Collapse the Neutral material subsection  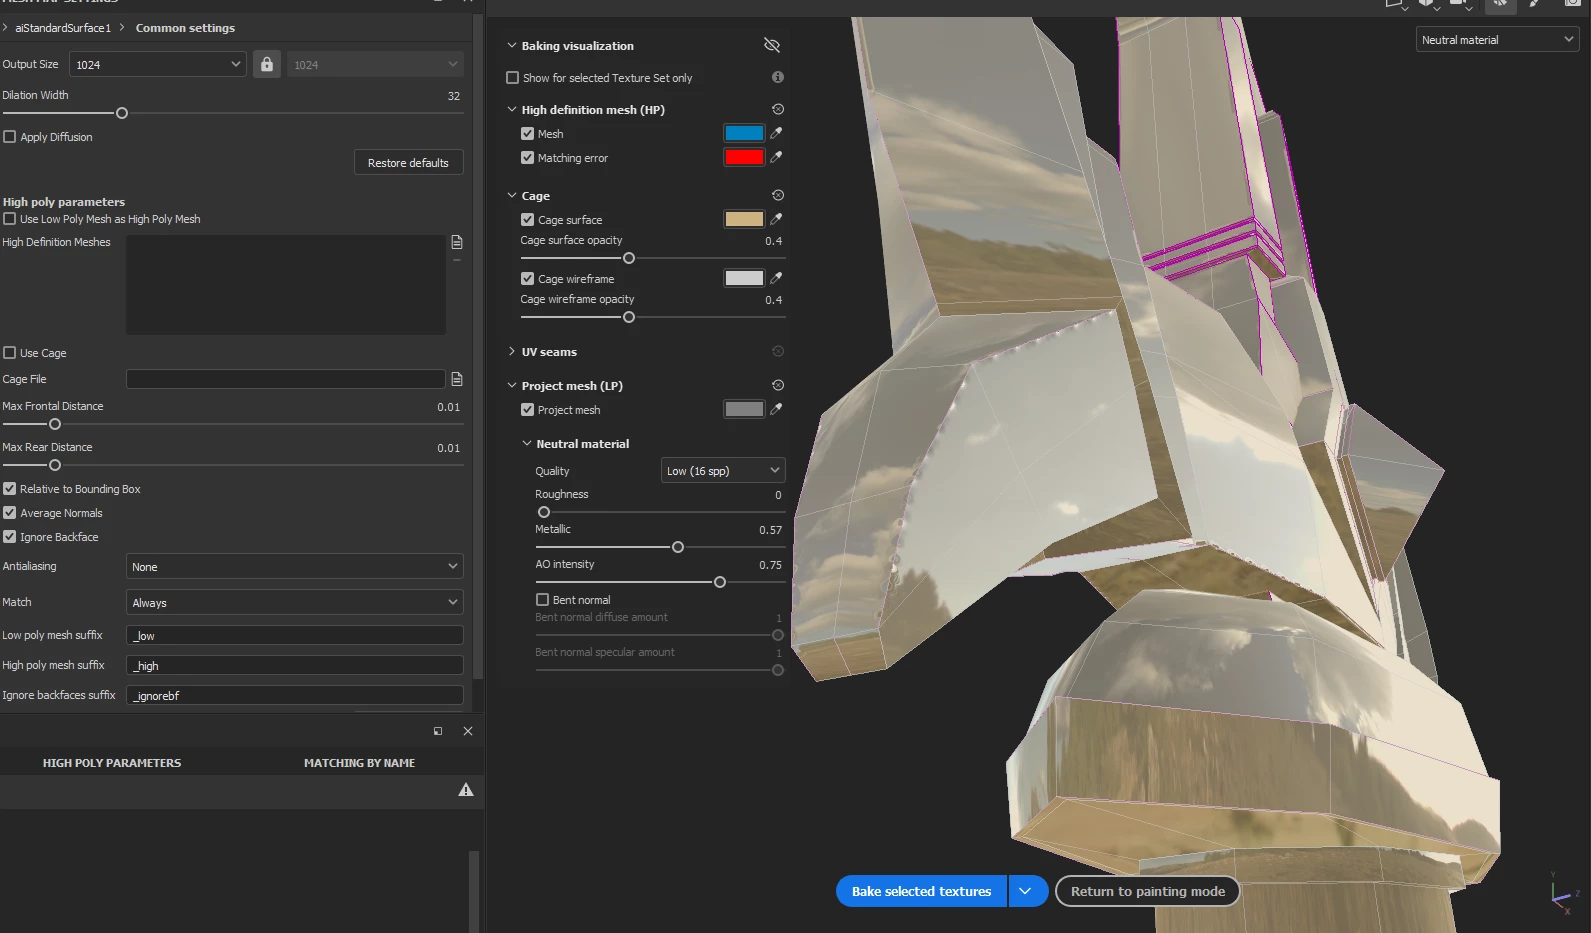coord(527,443)
